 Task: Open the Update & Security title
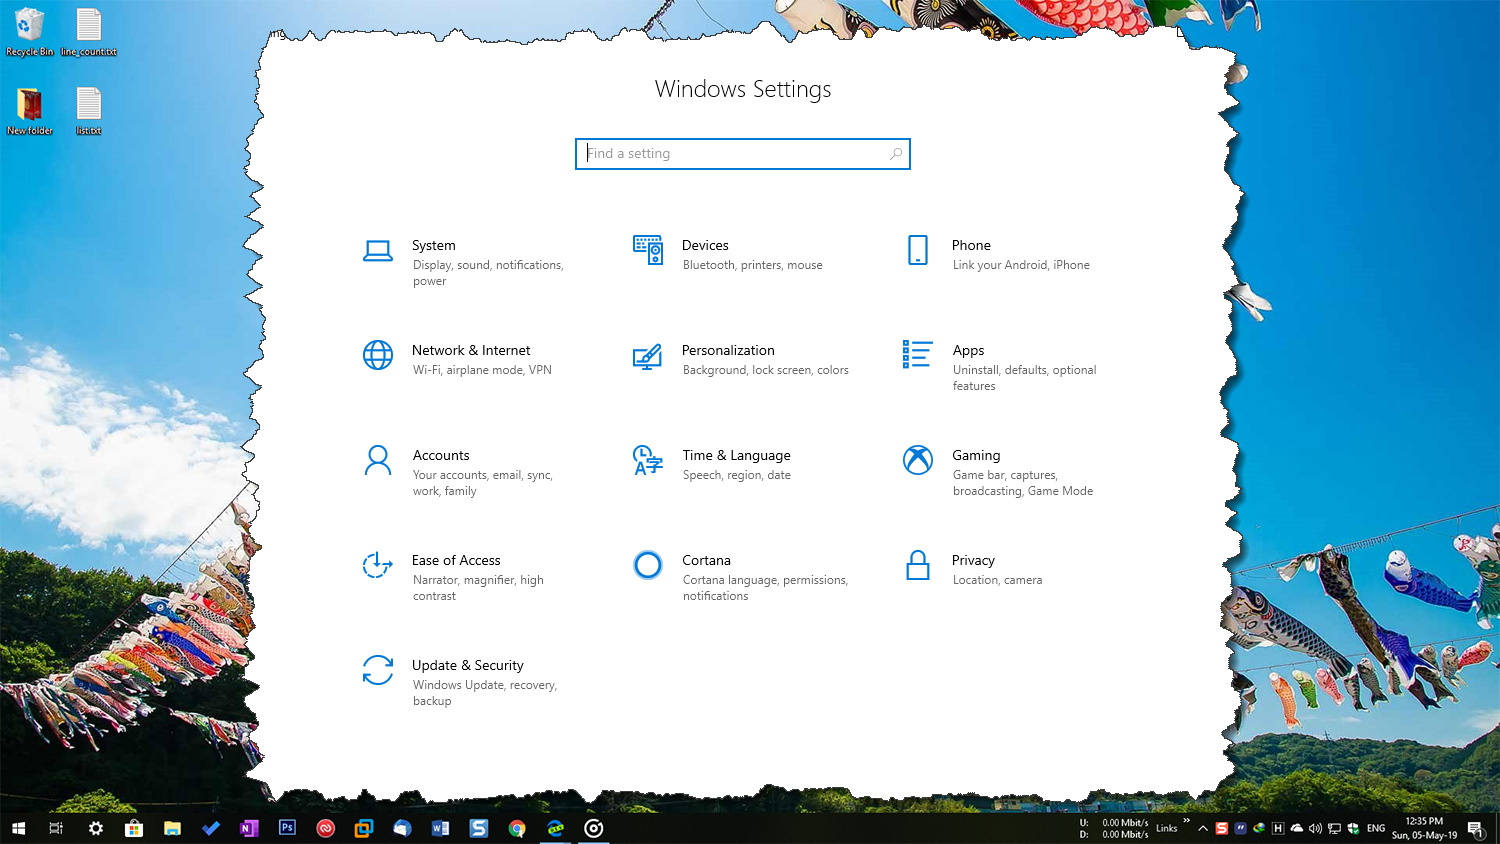point(468,665)
